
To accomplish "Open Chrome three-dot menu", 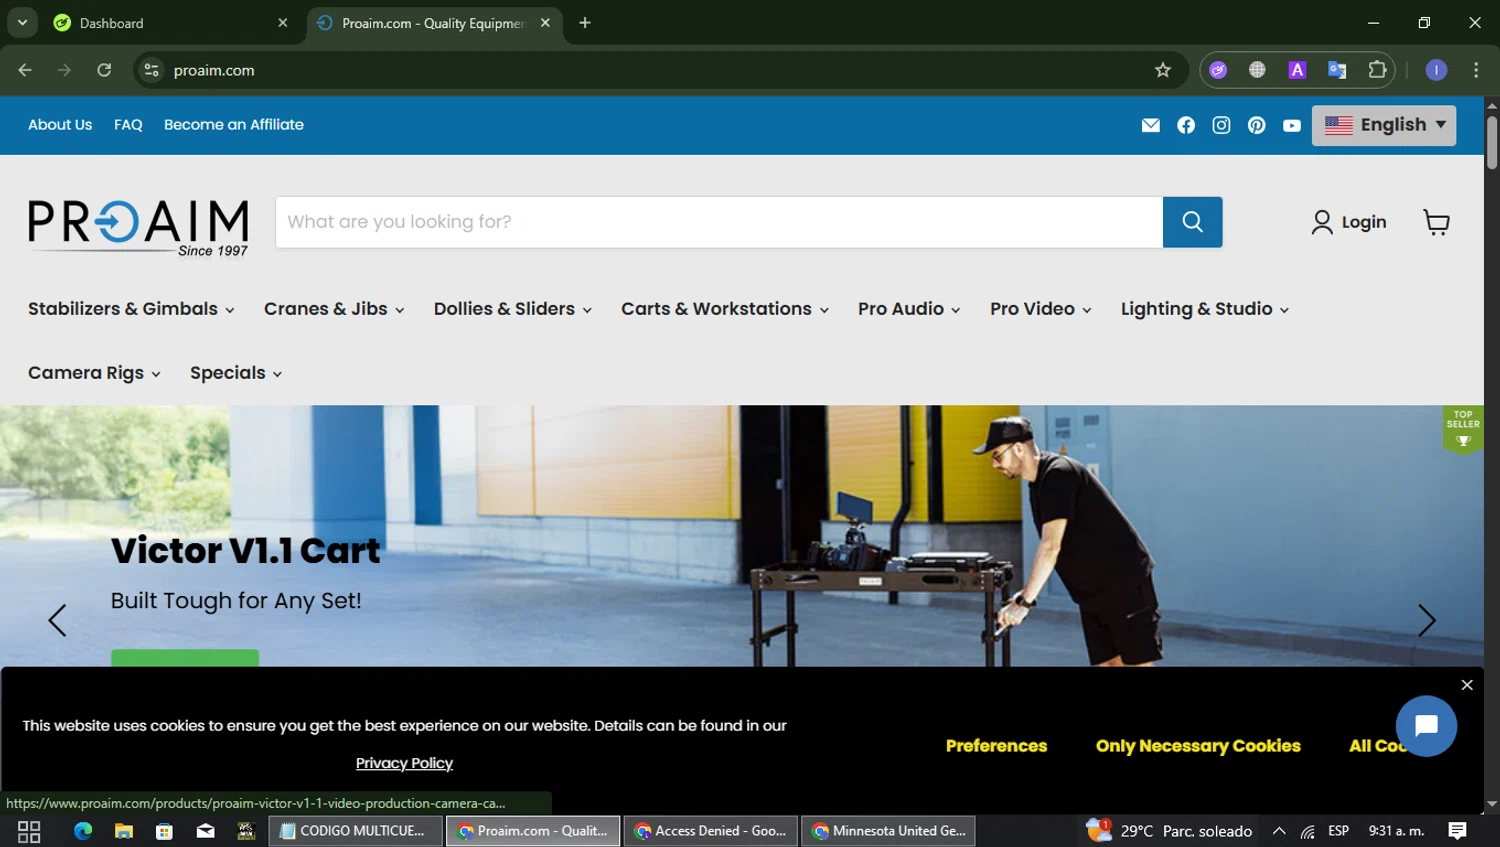I will (x=1476, y=70).
